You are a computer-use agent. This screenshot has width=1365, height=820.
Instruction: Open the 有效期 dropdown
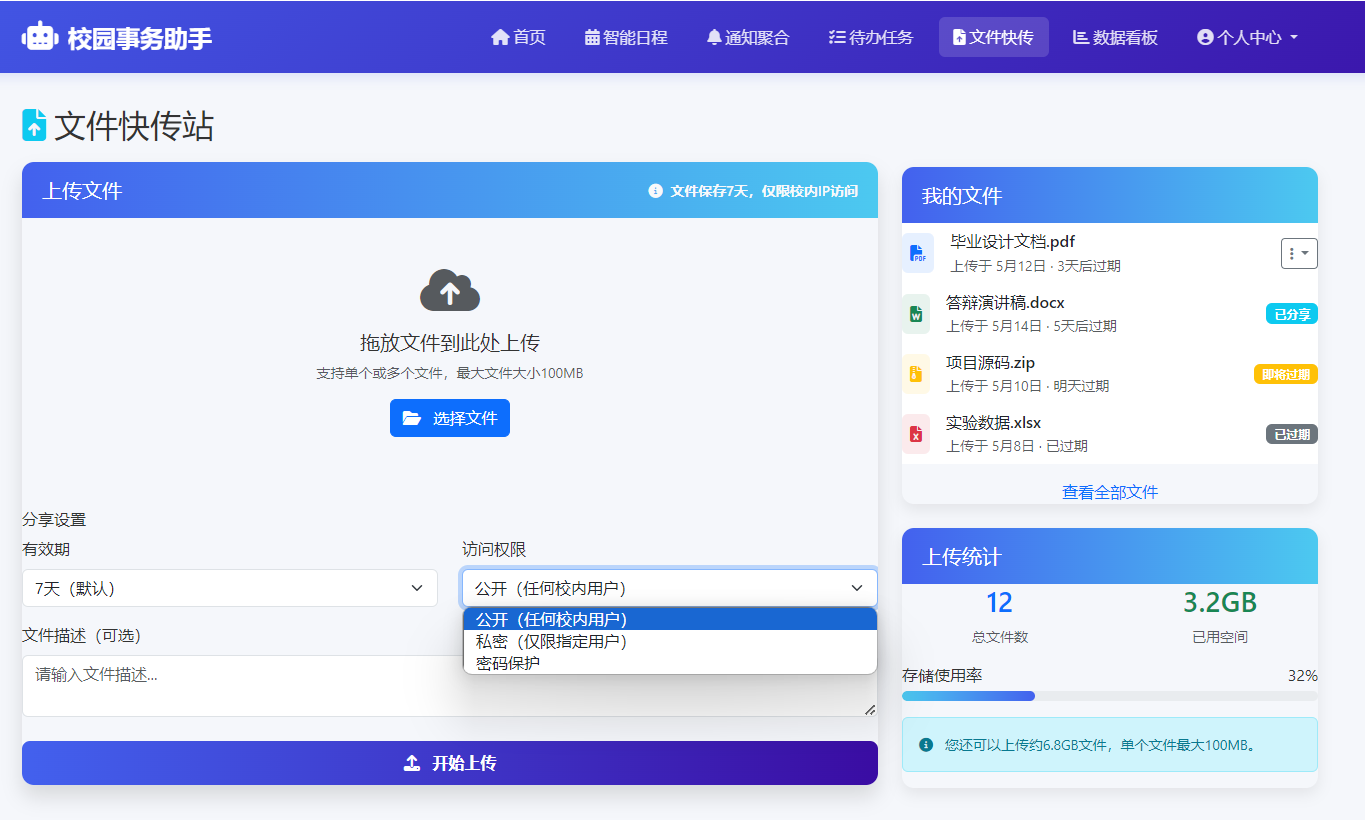[x=229, y=588]
